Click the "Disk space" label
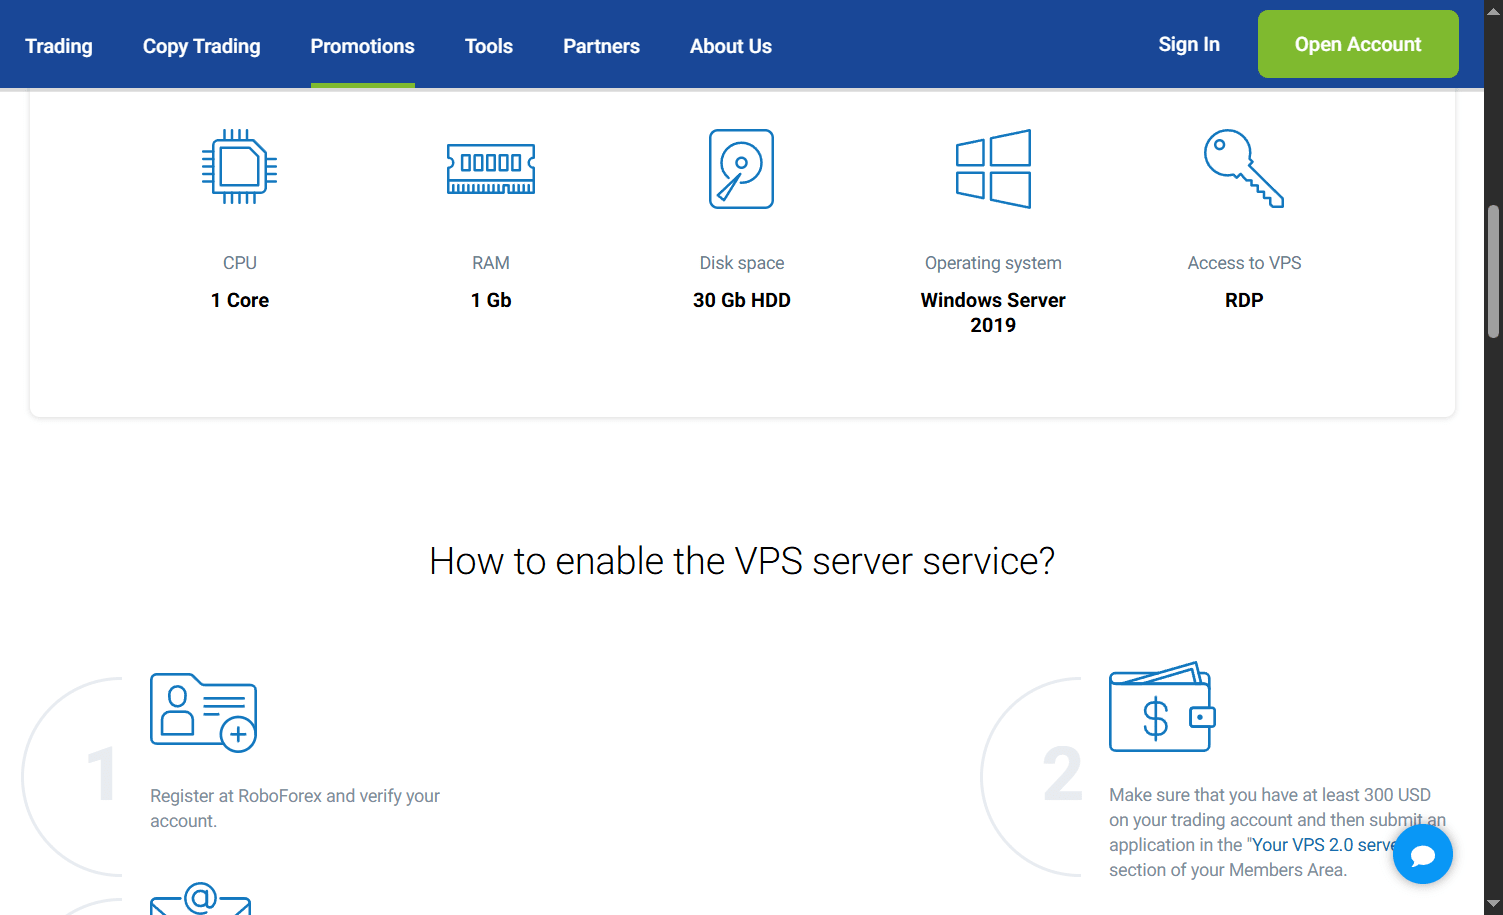 [742, 263]
